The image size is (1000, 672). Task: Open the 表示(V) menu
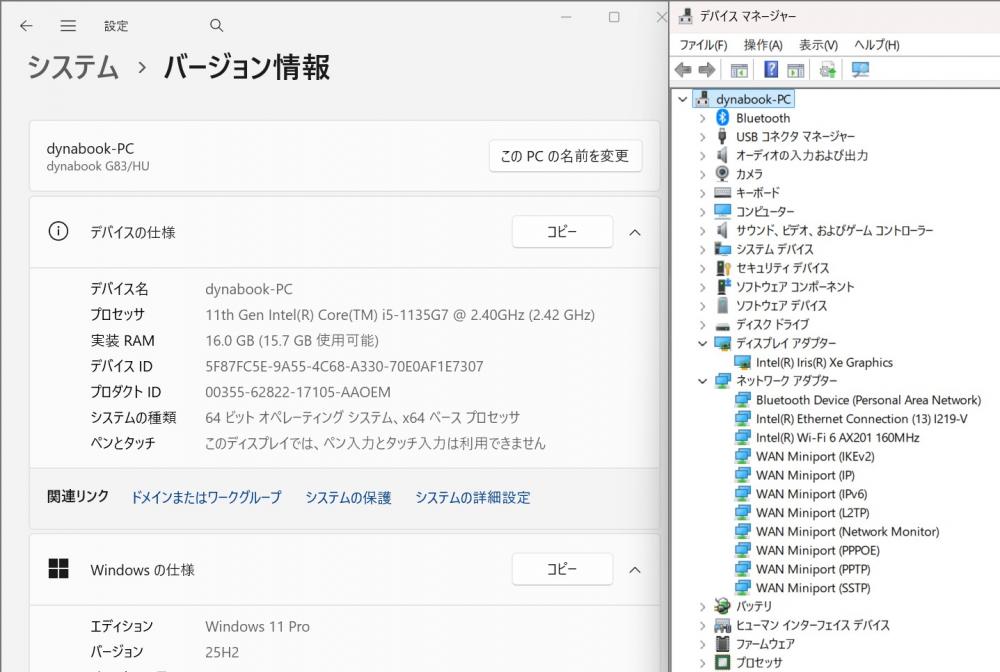point(818,45)
